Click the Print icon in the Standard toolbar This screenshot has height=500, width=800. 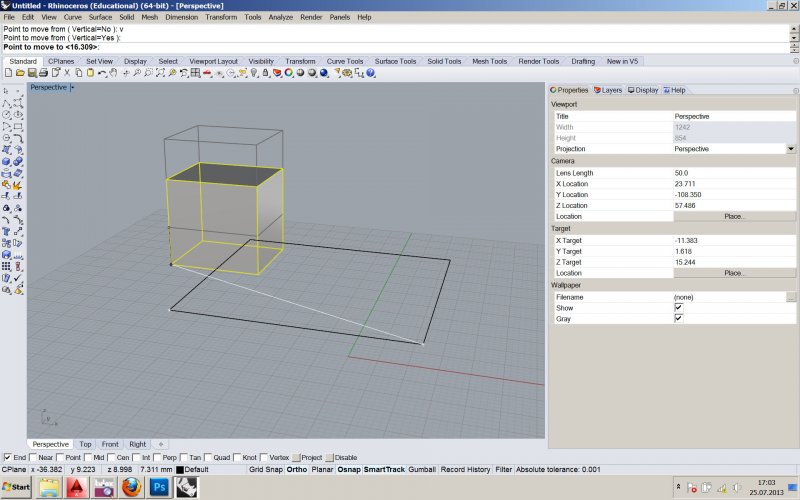44,73
